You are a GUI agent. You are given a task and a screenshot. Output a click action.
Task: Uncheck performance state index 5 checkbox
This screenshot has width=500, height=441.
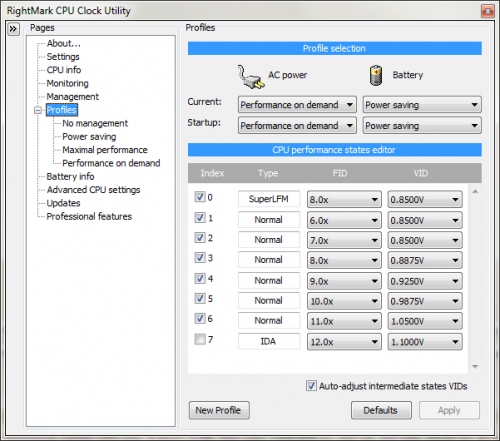200,298
